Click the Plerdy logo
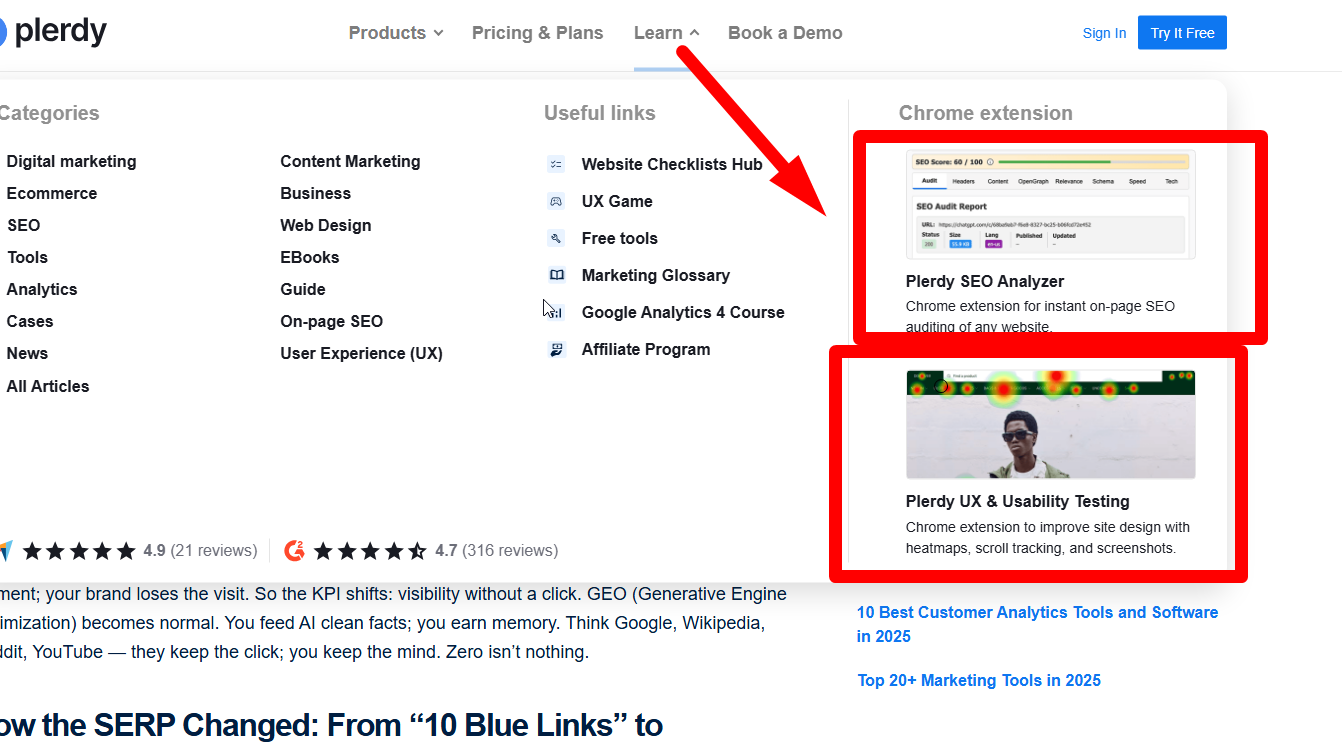Screen dimensions: 1342x746 click(50, 32)
